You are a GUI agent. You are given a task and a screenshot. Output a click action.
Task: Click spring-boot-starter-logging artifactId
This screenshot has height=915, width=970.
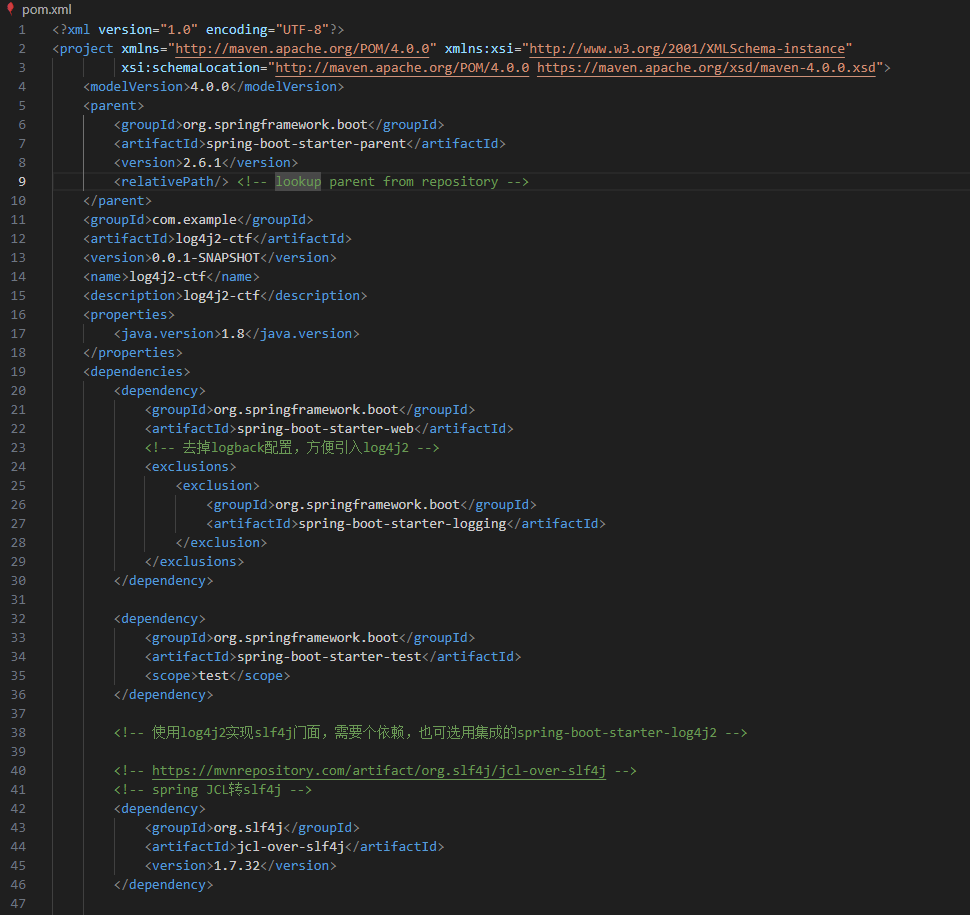[x=402, y=523]
